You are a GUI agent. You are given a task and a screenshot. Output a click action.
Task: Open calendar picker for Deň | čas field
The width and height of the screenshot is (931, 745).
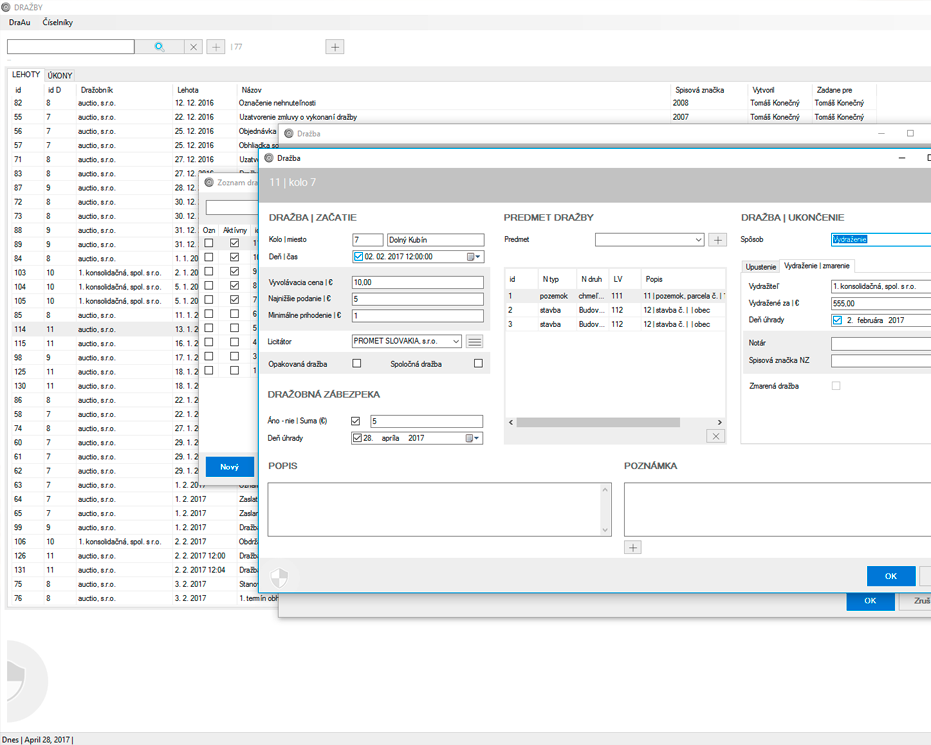pos(473,257)
